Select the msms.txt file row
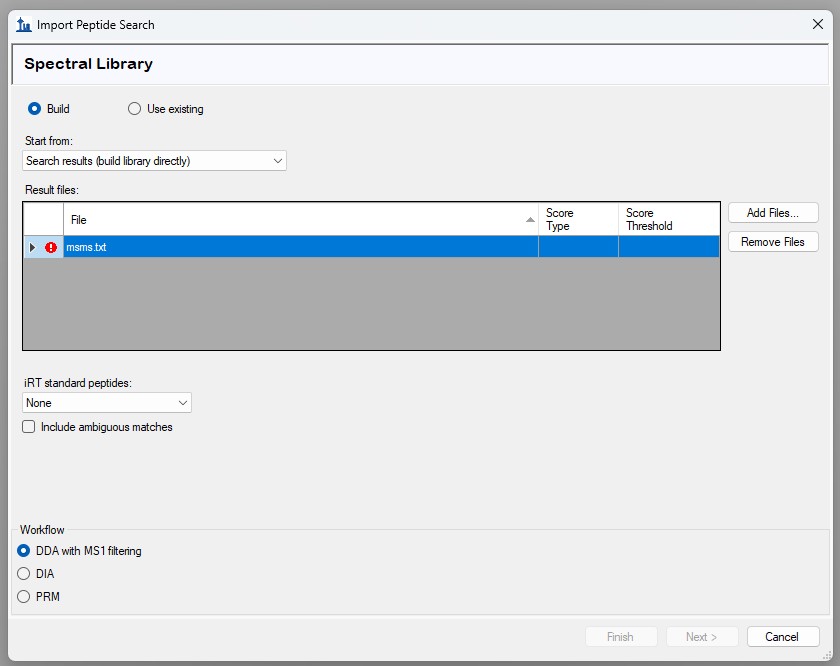Viewport: 840px width, 666px height. point(300,247)
